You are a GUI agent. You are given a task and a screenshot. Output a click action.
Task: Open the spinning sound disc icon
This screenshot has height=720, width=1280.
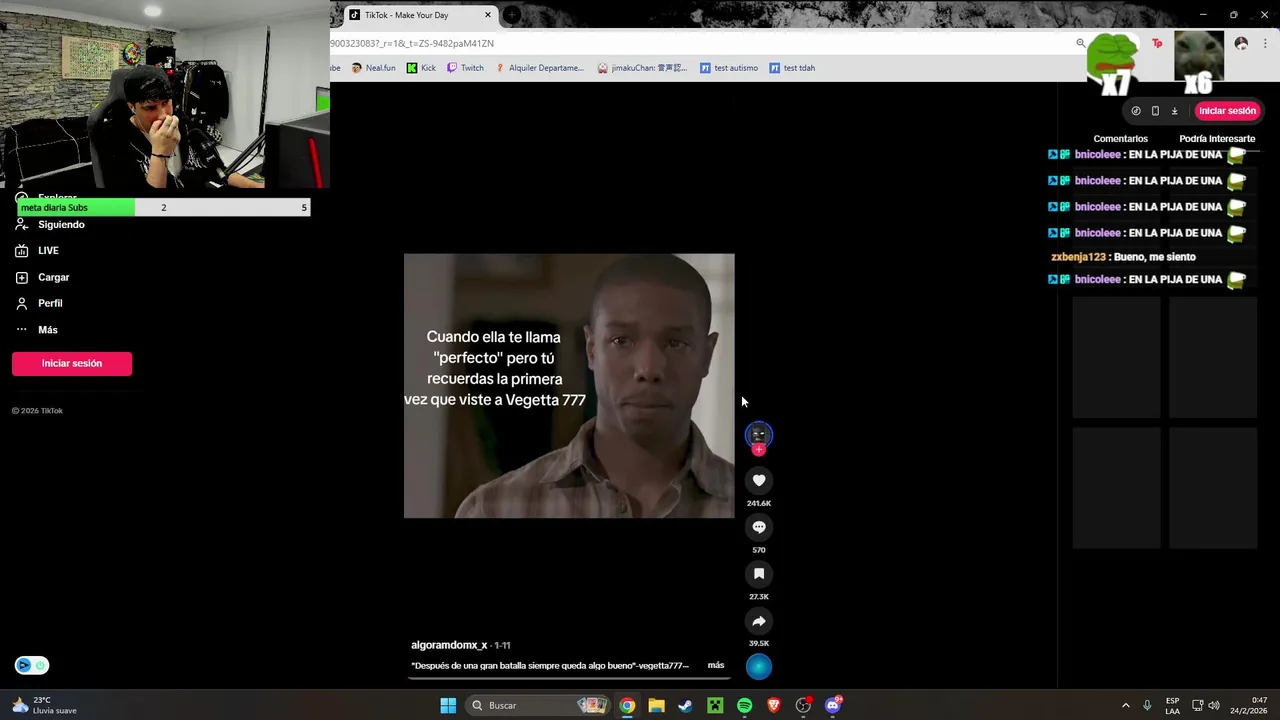coord(759,667)
